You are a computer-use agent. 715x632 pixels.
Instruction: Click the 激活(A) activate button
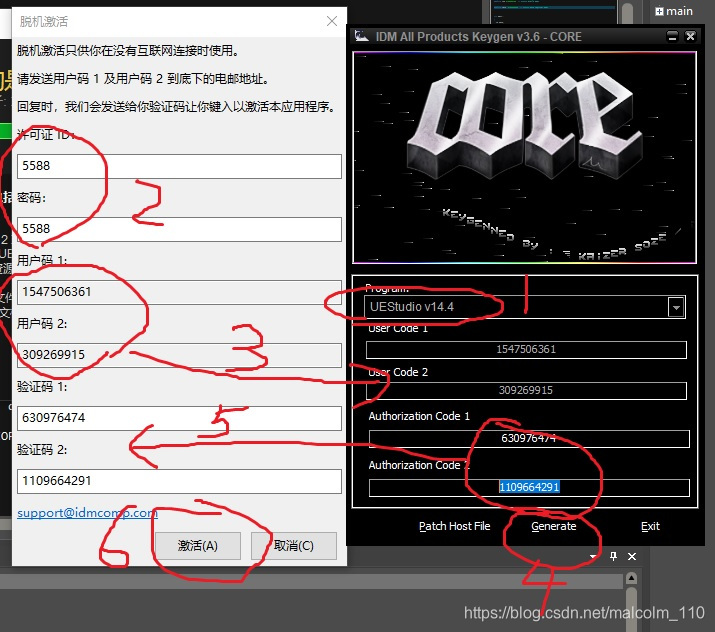point(198,546)
